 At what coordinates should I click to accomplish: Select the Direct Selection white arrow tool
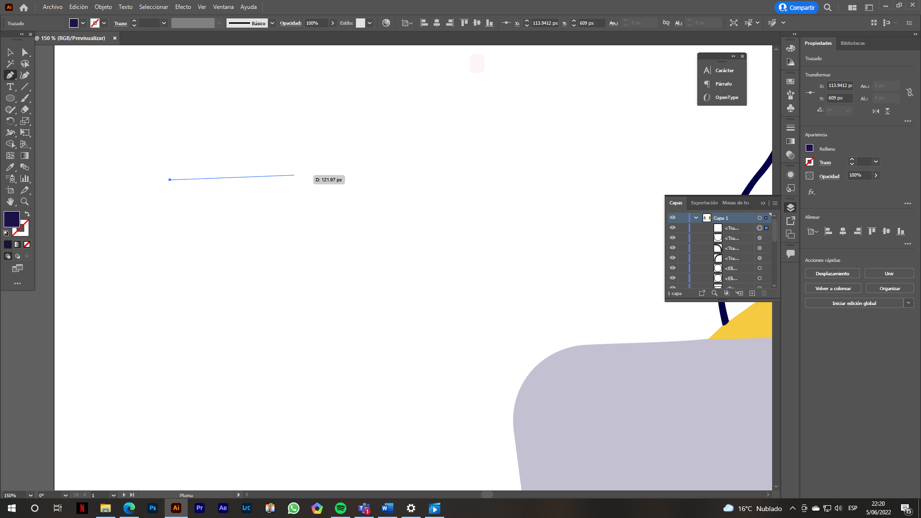[x=25, y=52]
